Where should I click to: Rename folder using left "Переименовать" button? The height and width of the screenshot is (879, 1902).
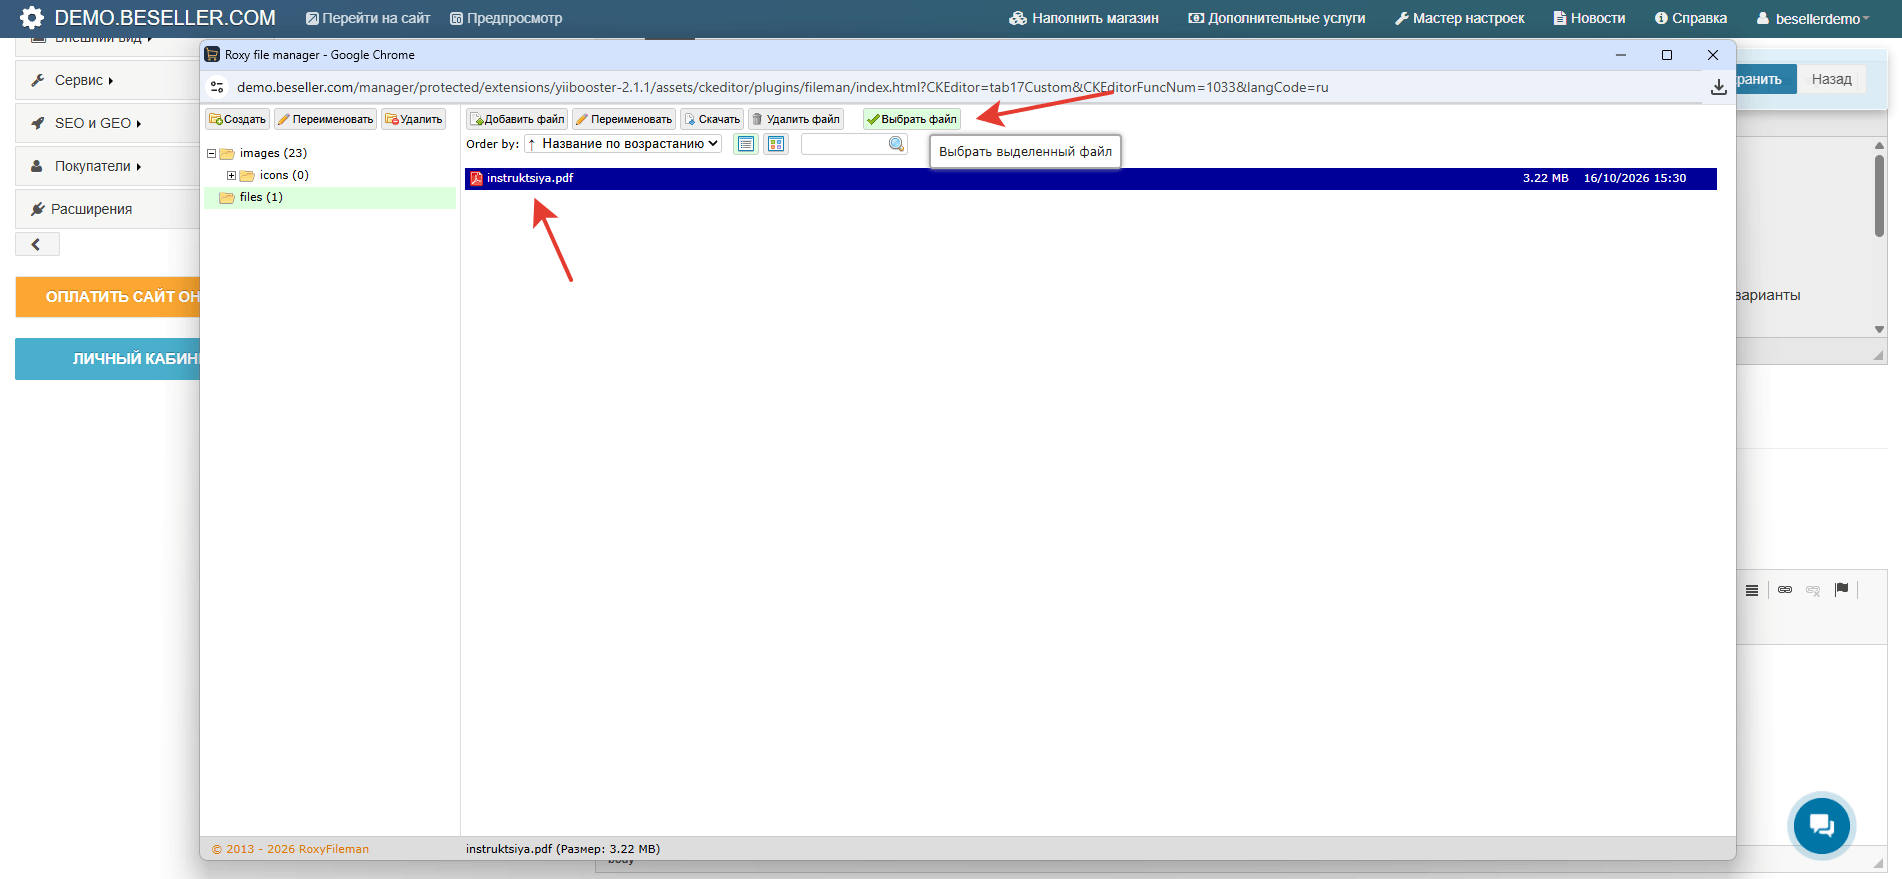pos(325,119)
